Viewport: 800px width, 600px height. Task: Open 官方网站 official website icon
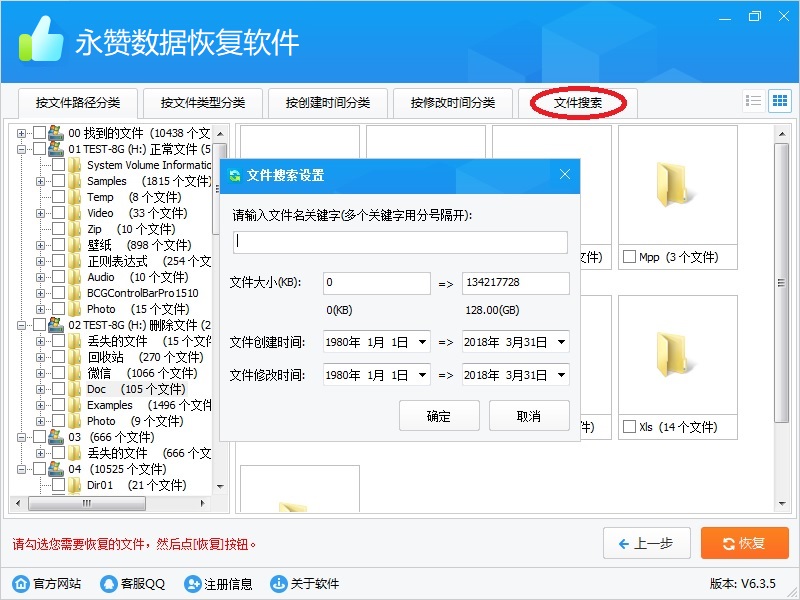21,584
